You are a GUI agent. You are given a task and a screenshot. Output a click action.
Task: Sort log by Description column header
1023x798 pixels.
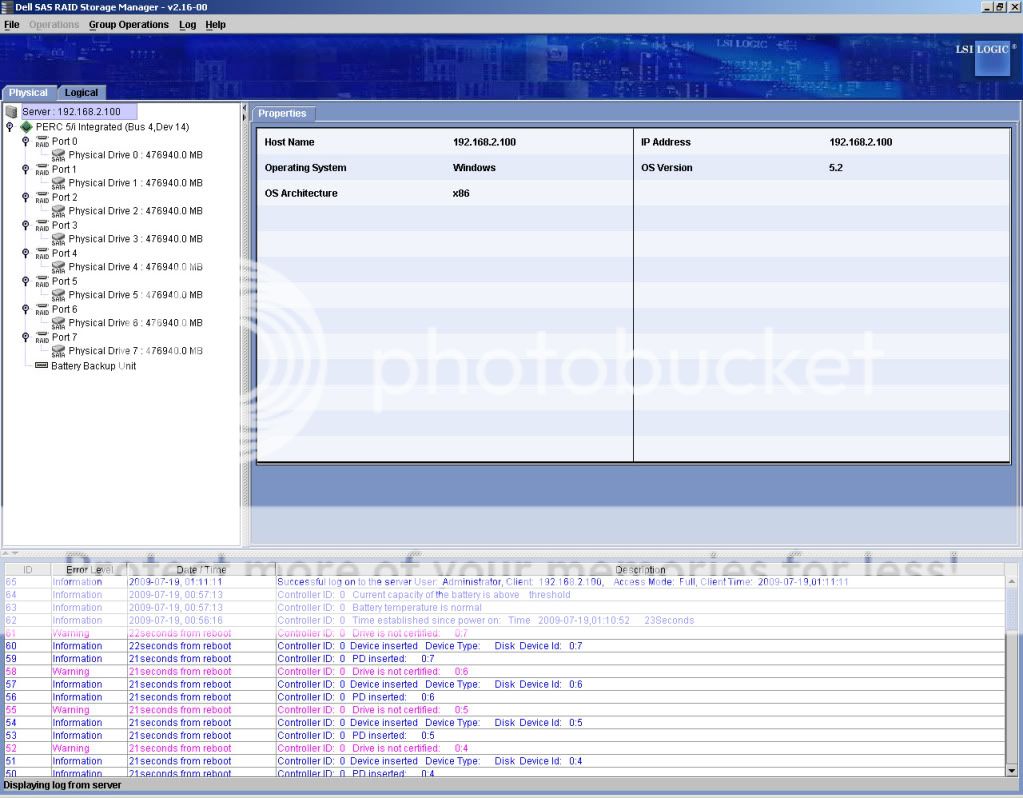pos(640,569)
